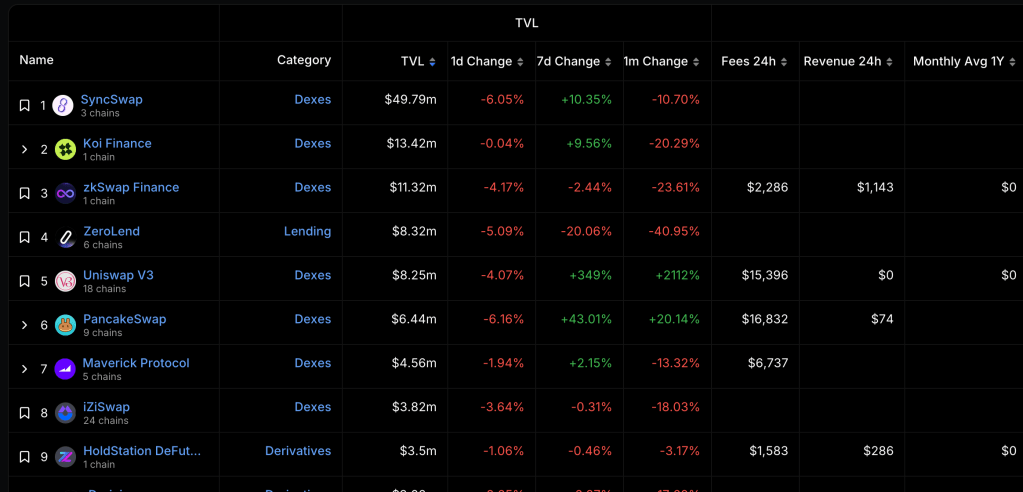Open the HoldStation DeFutures protocol link

click(142, 451)
